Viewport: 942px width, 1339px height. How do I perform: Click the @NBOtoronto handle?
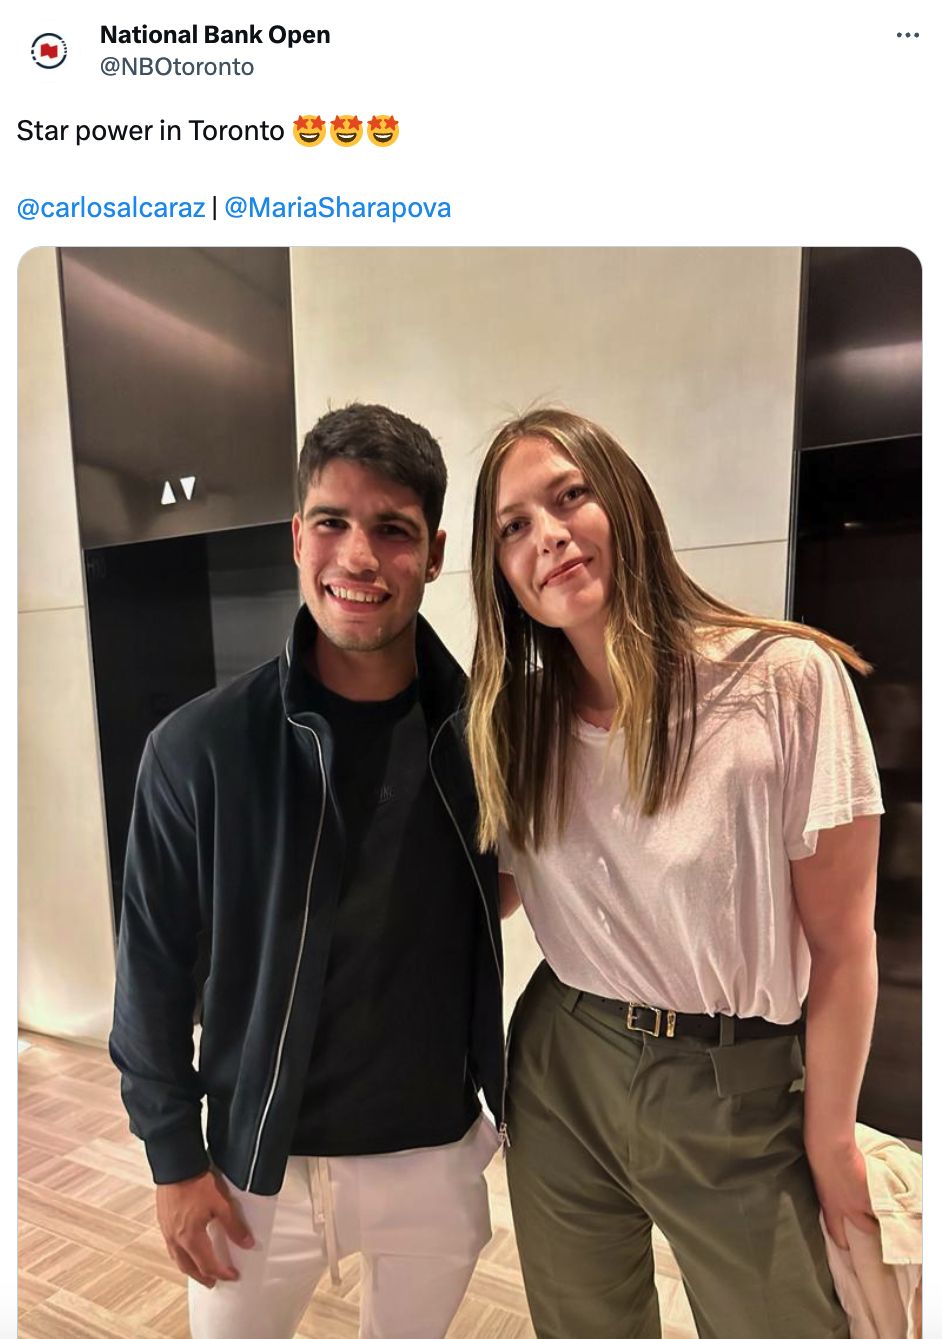pos(176,67)
